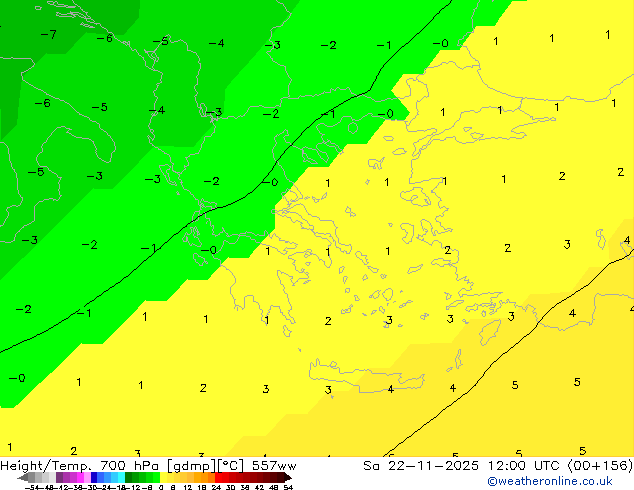Click the legend scale label '54'
634x490 pixels.
click(288, 487)
